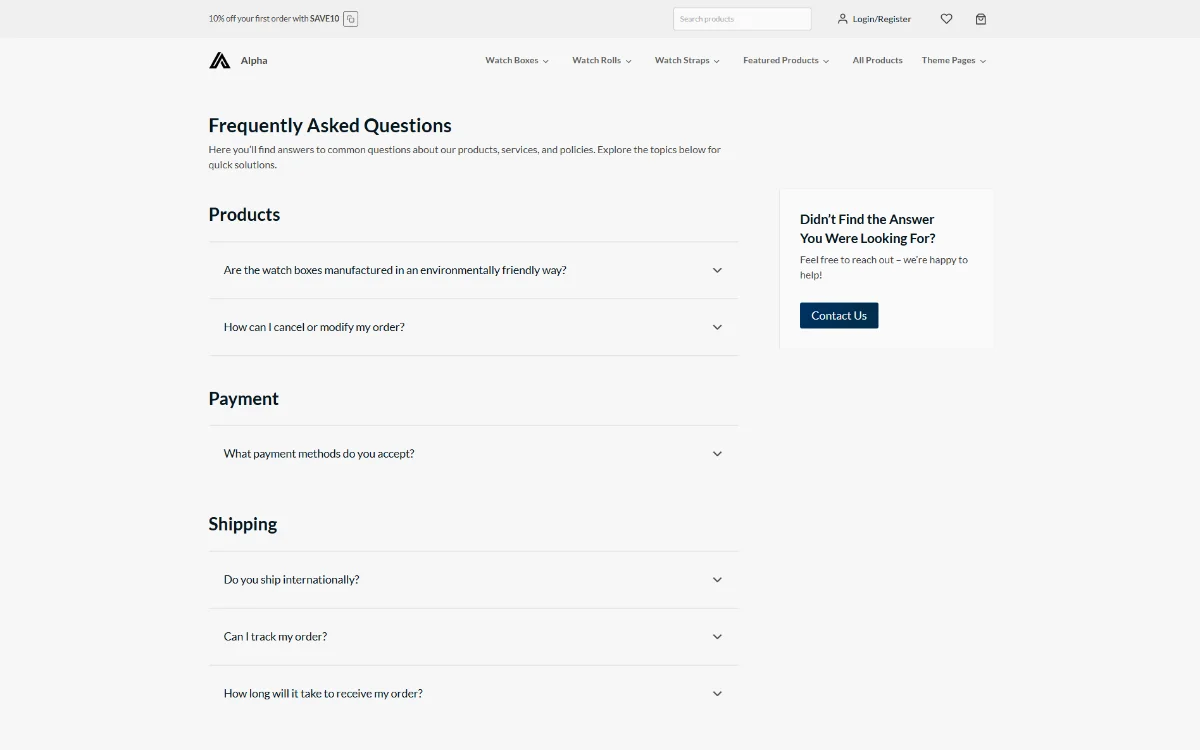Copy the SAVE10 coupon code
This screenshot has height=750, width=1200.
point(350,19)
